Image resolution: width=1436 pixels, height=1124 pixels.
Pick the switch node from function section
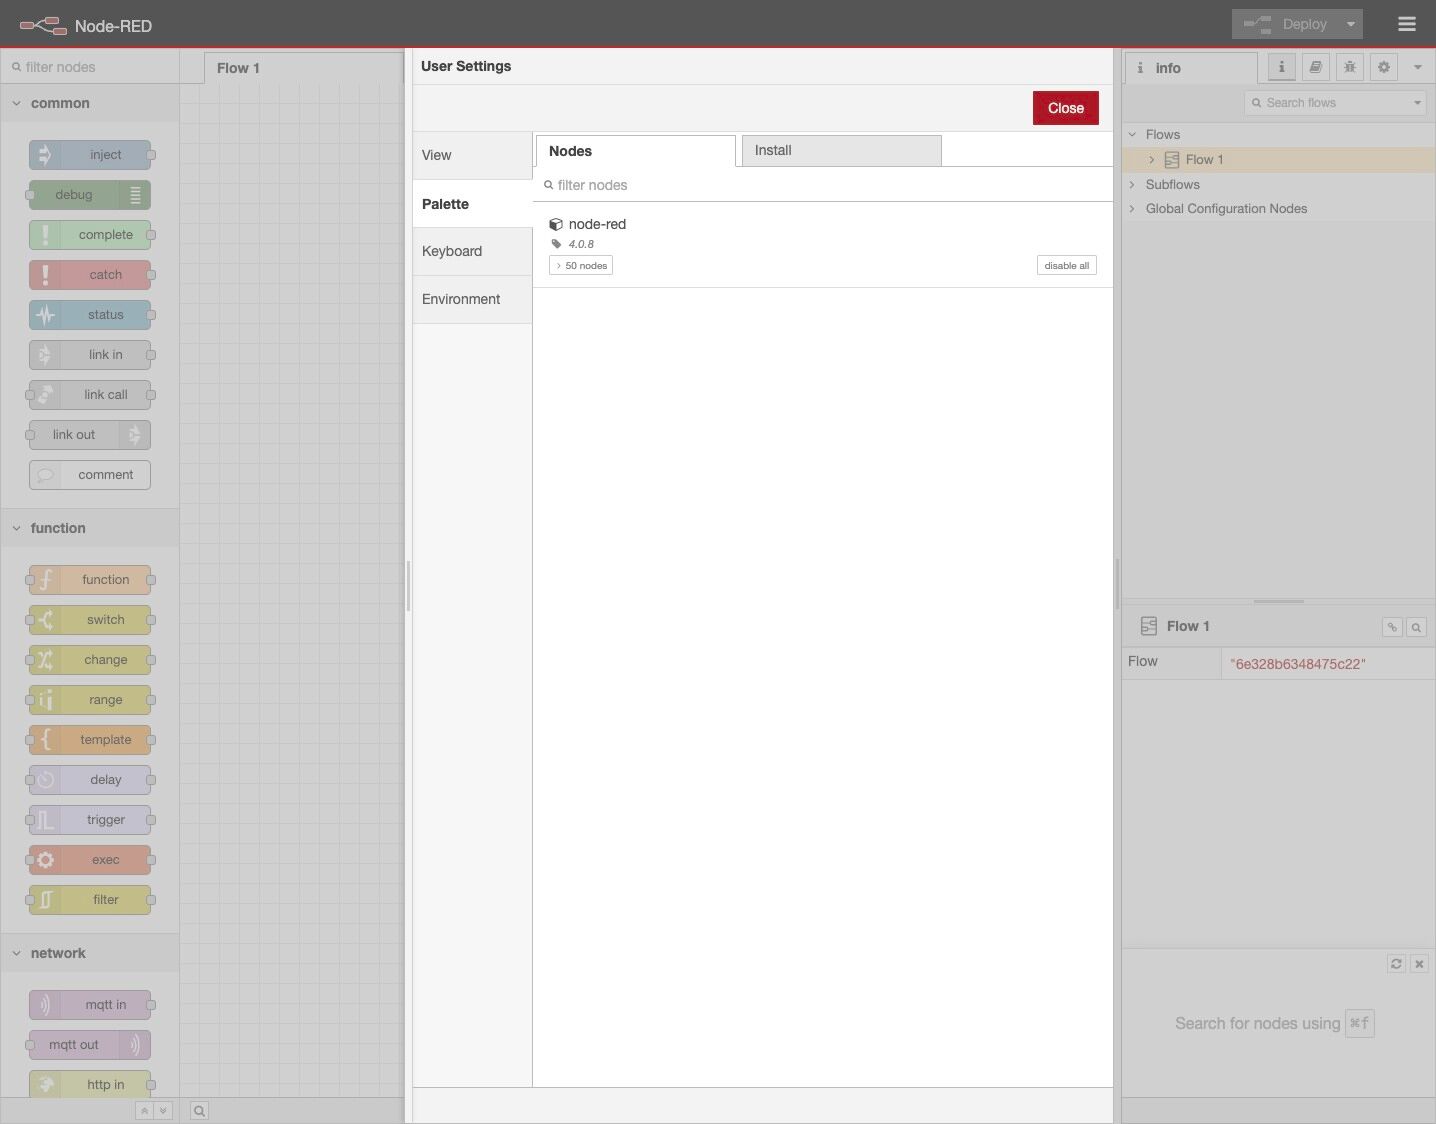90,619
